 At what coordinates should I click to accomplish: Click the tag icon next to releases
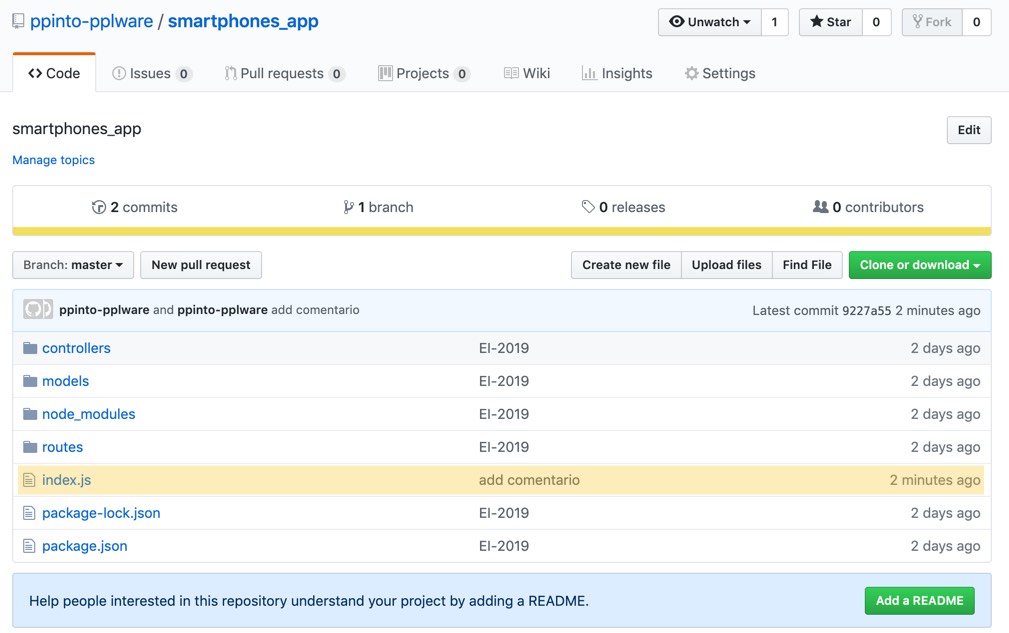pyautogui.click(x=588, y=207)
